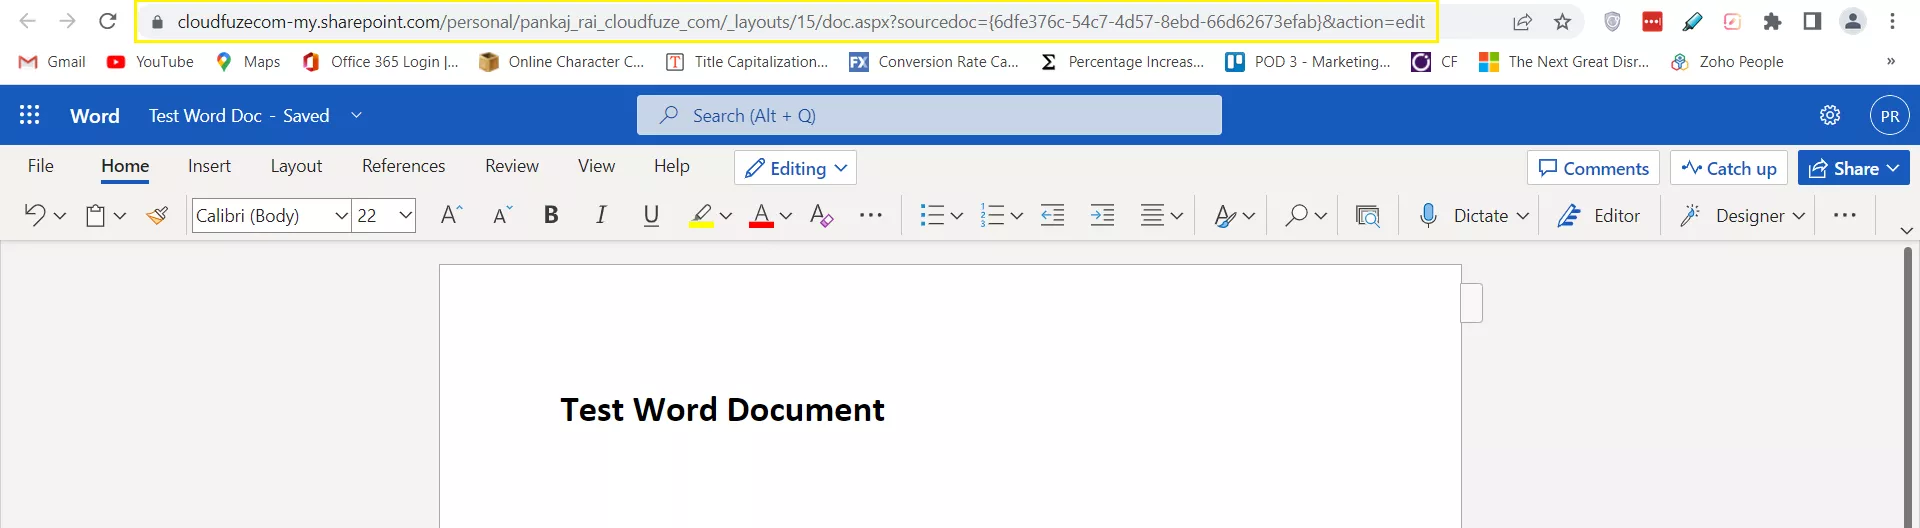1920x528 pixels.
Task: Open the Microsoft 365 app launcher
Action: pyautogui.click(x=30, y=115)
